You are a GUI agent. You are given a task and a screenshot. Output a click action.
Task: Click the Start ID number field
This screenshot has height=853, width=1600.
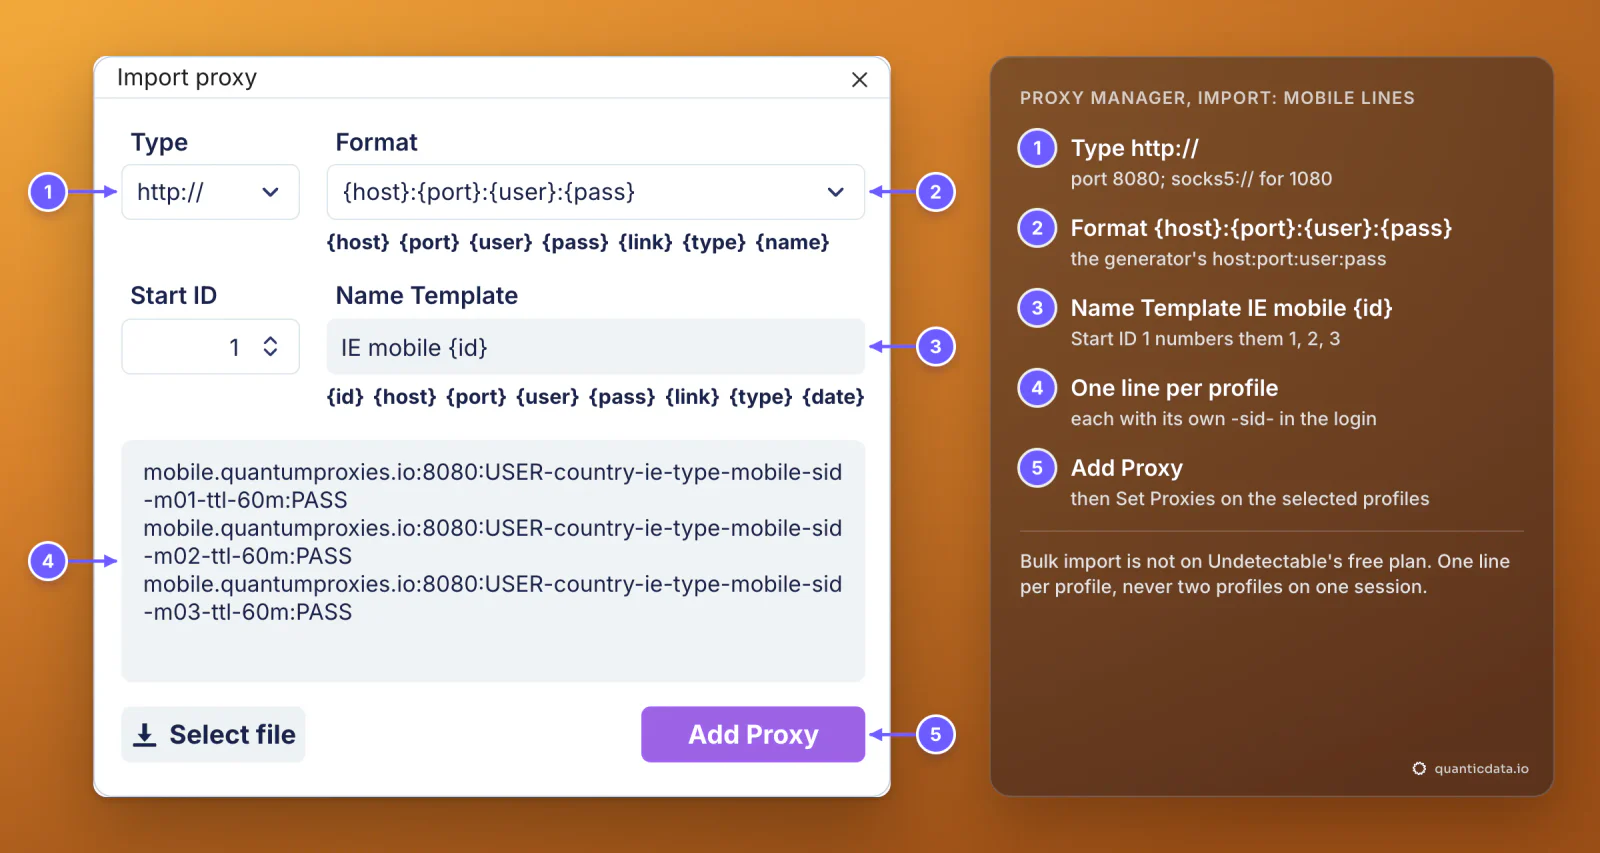click(x=210, y=347)
